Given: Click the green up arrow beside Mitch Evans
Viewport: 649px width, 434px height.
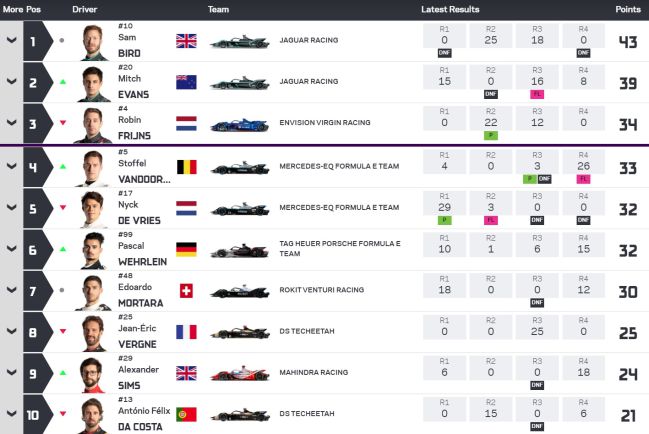Looking at the screenshot, I should tap(63, 83).
